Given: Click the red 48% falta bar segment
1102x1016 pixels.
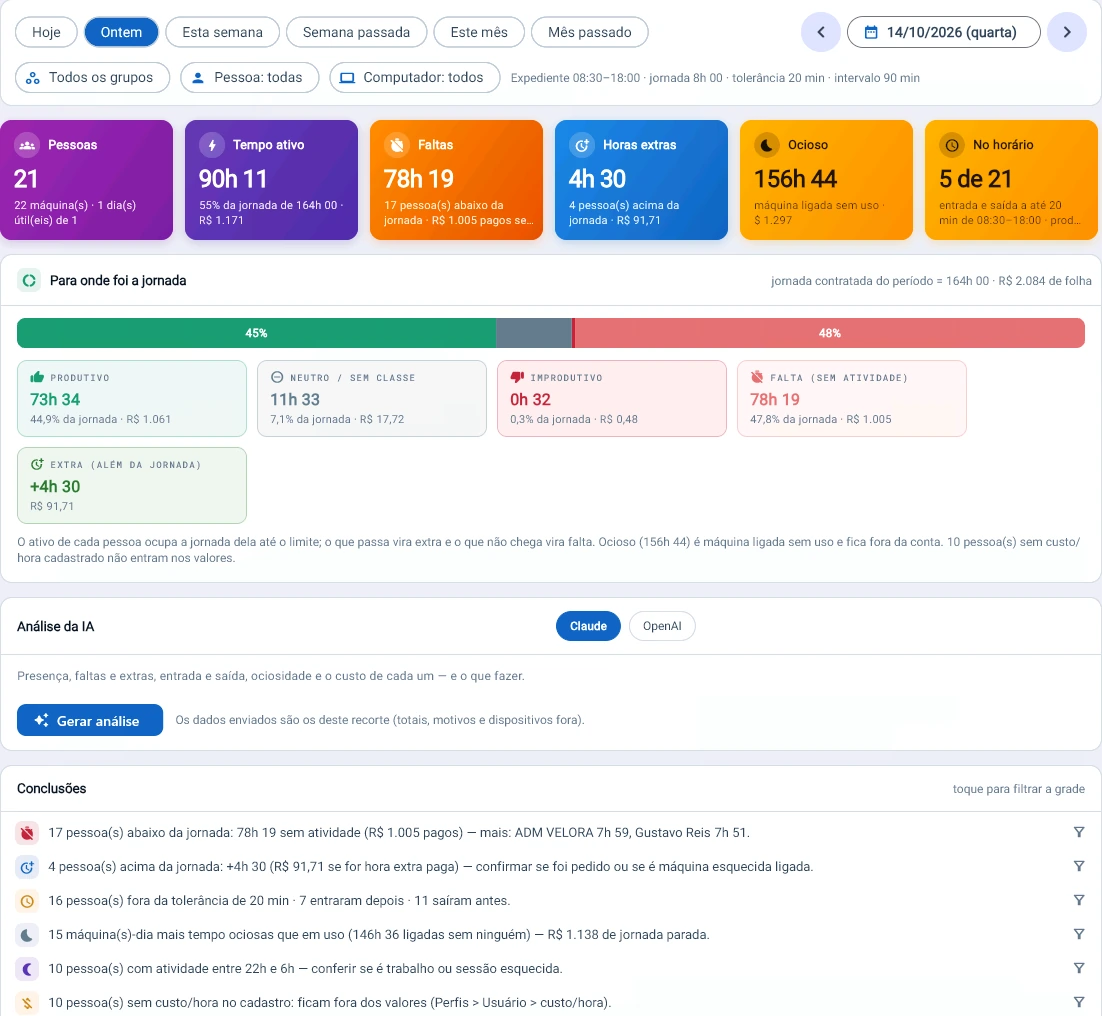Looking at the screenshot, I should coord(829,333).
